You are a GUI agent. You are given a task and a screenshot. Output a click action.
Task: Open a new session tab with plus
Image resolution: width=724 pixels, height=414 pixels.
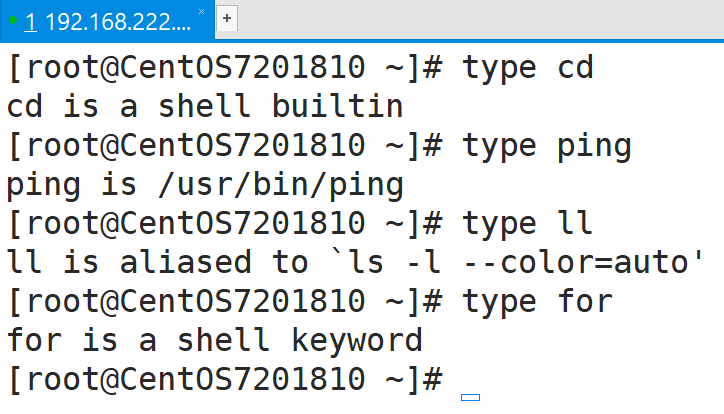pyautogui.click(x=227, y=19)
